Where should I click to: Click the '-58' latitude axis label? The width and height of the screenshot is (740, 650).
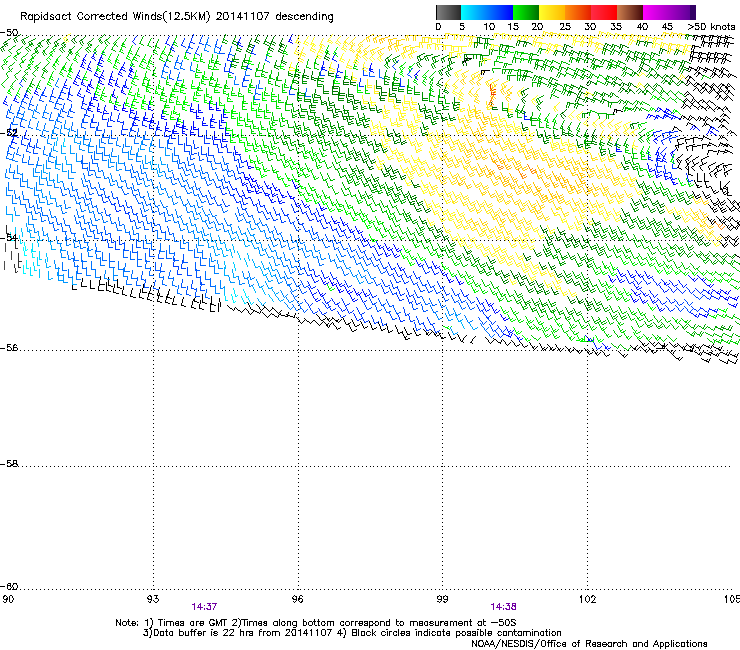[x=9, y=464]
